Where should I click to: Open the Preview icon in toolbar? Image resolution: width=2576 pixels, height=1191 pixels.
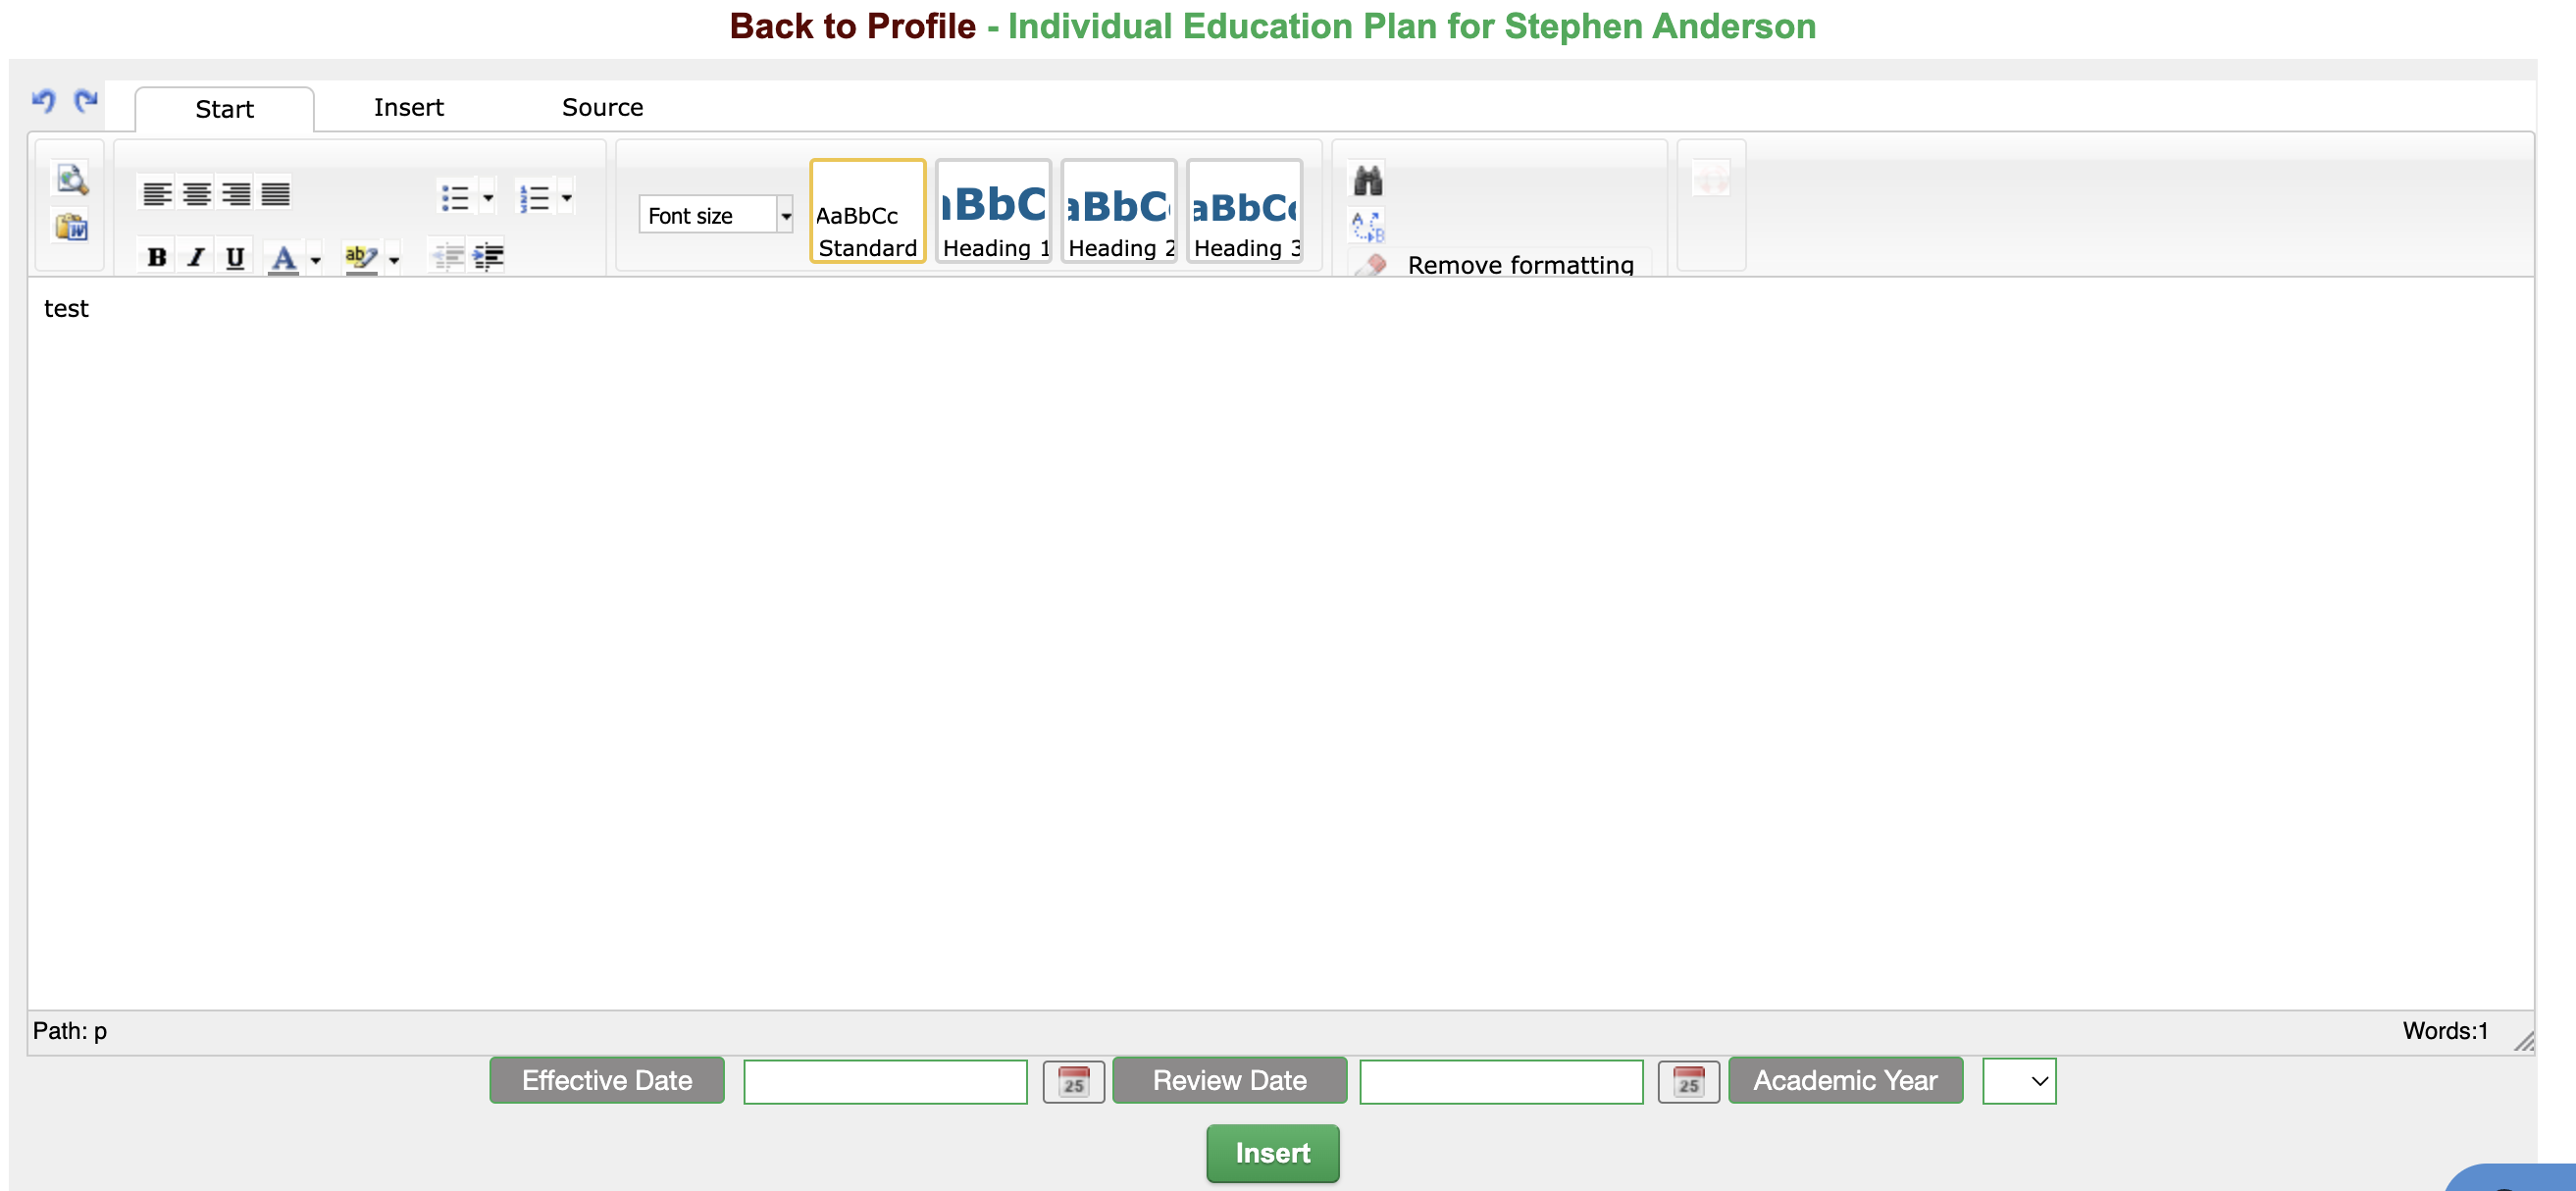pyautogui.click(x=71, y=179)
